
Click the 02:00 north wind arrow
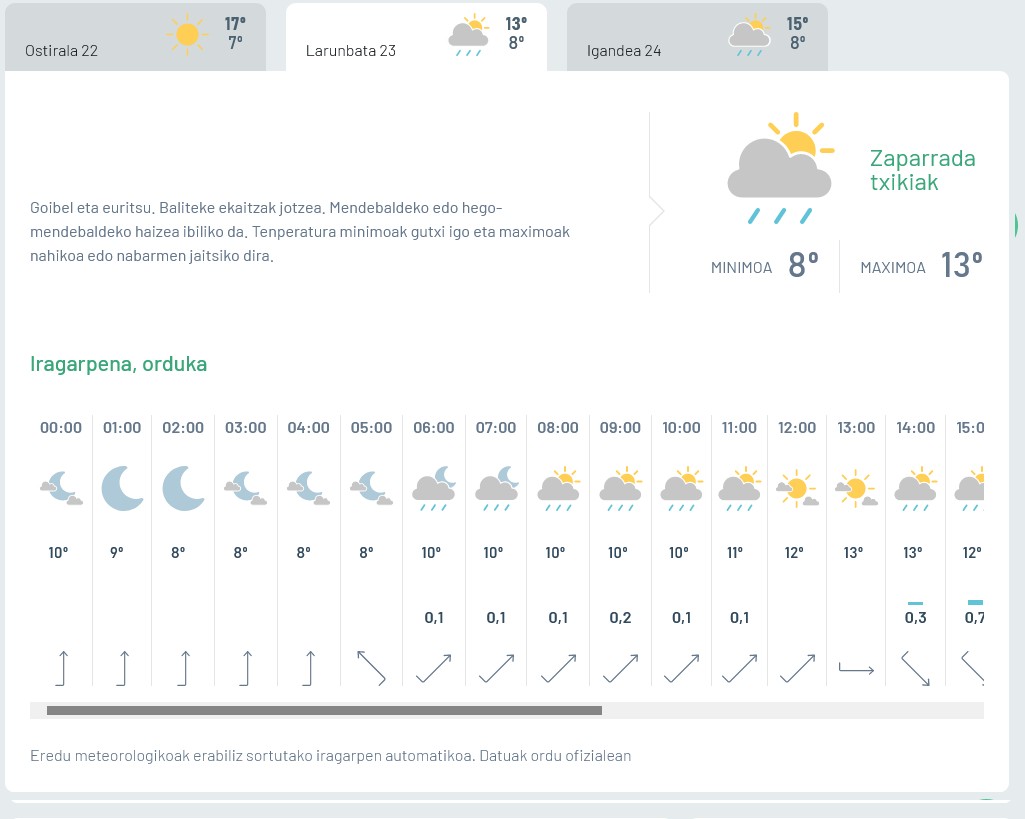184,668
